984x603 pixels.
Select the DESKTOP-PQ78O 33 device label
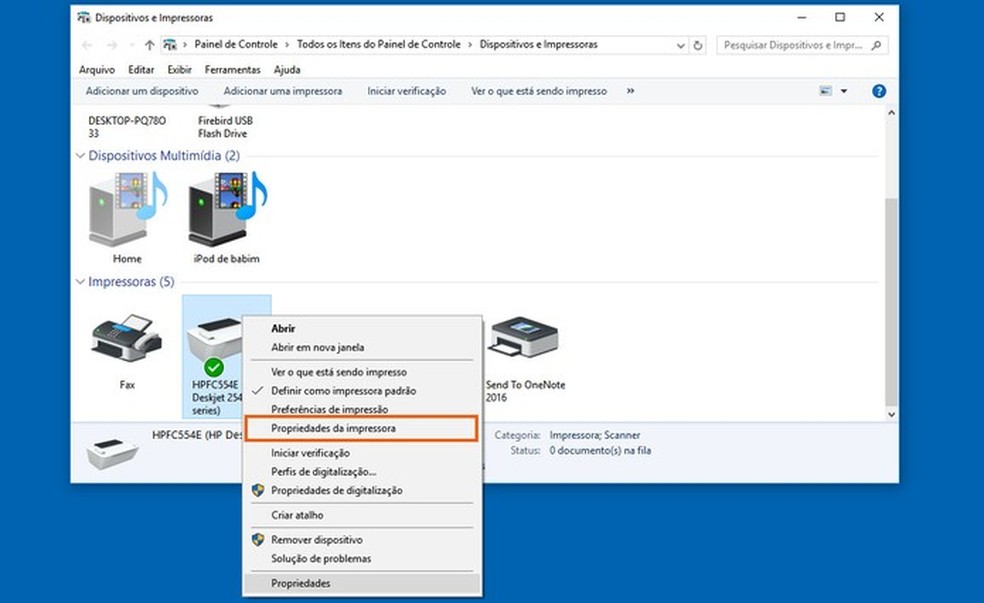pos(127,127)
